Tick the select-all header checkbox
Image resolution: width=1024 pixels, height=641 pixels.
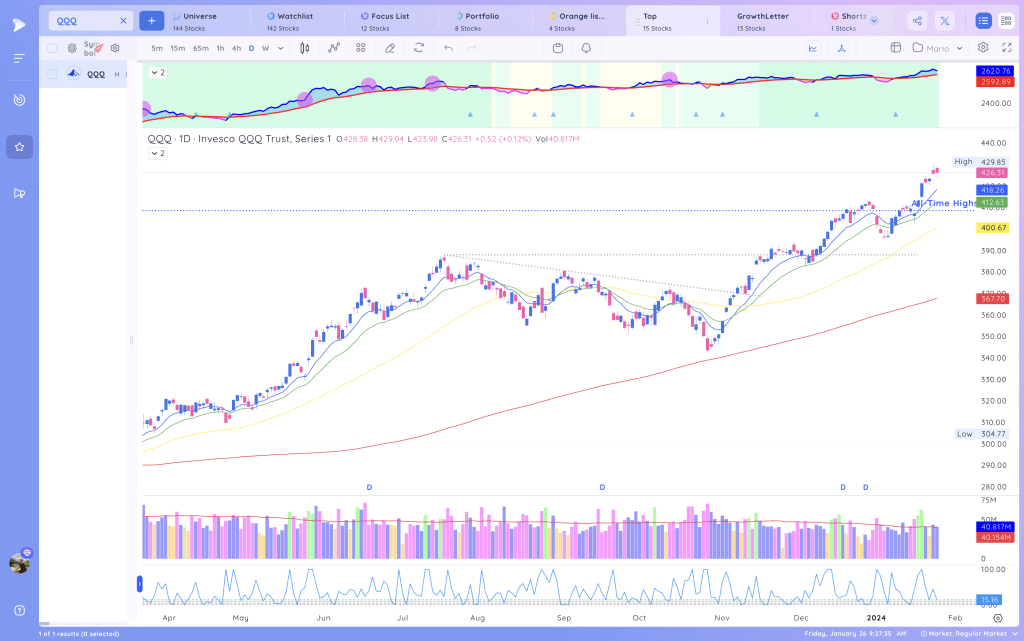click(52, 48)
